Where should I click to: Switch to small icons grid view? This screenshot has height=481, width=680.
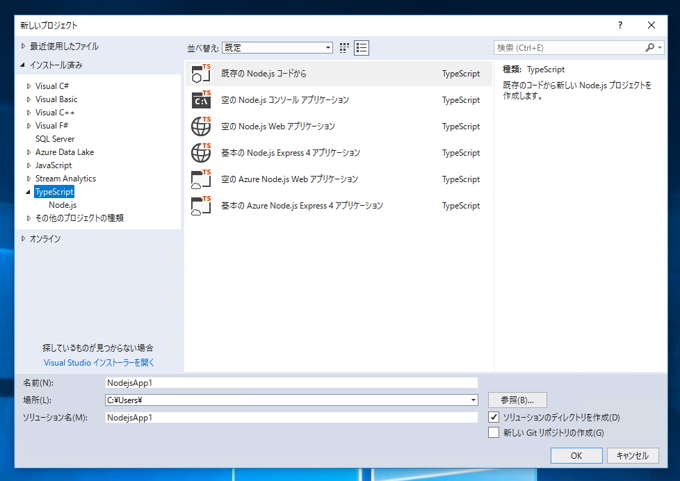(344, 48)
